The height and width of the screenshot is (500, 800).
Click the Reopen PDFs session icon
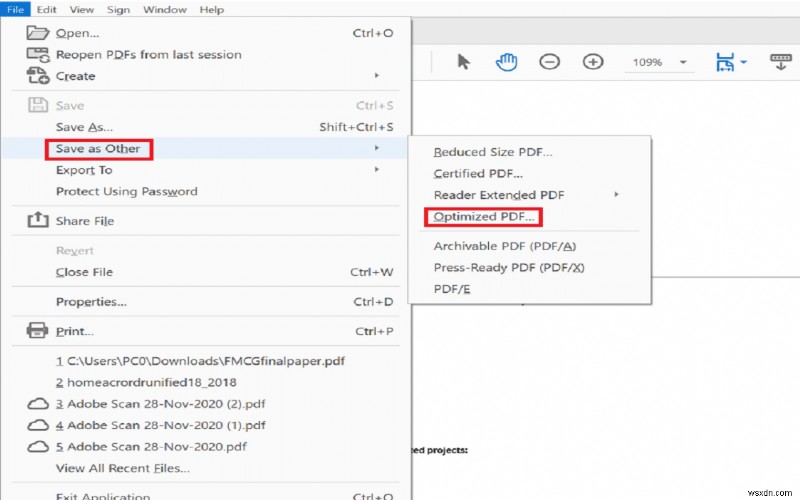tap(38, 55)
